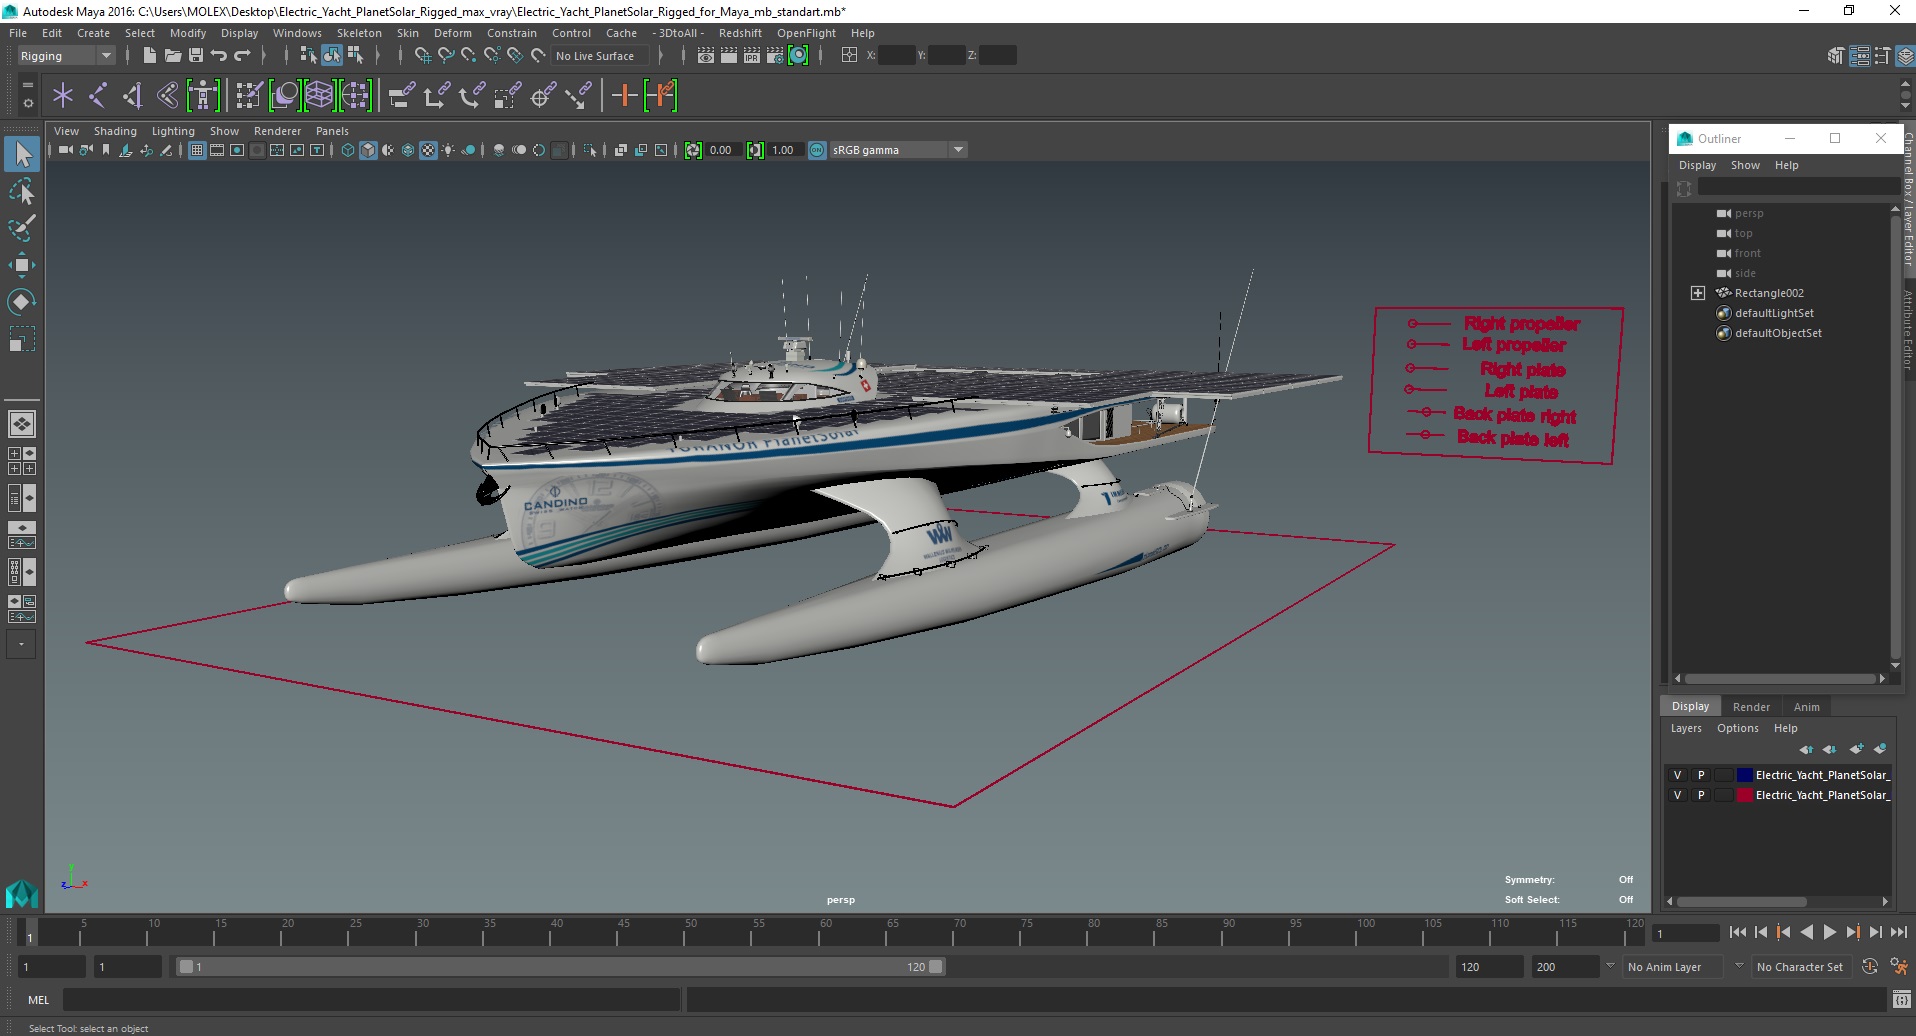Play the animation forwards
Screen dimensions: 1916x1036
(1829, 932)
